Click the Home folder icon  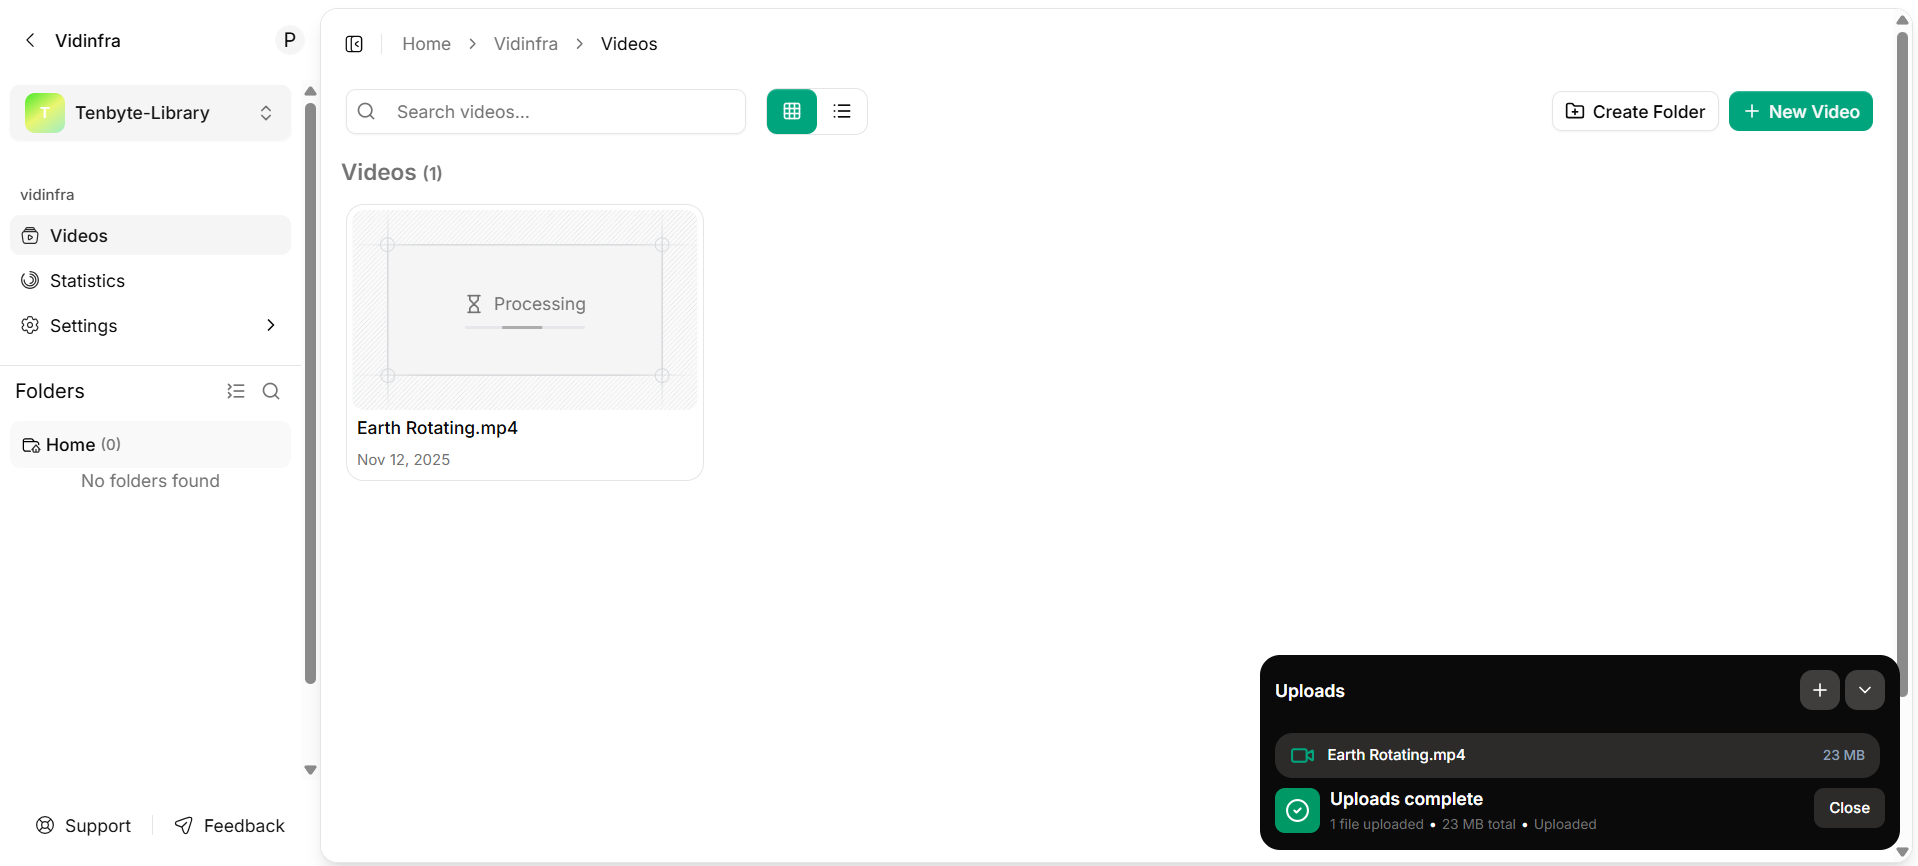pos(31,445)
